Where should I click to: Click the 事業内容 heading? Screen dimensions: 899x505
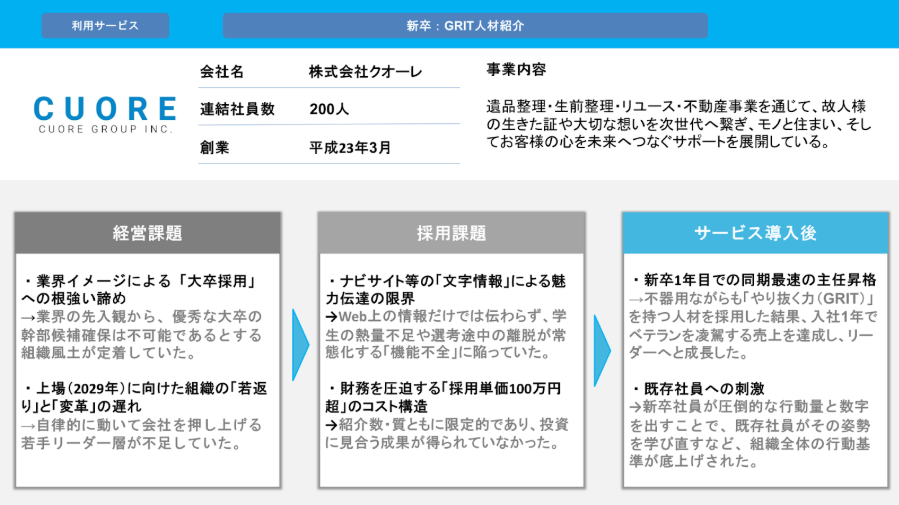point(516,70)
